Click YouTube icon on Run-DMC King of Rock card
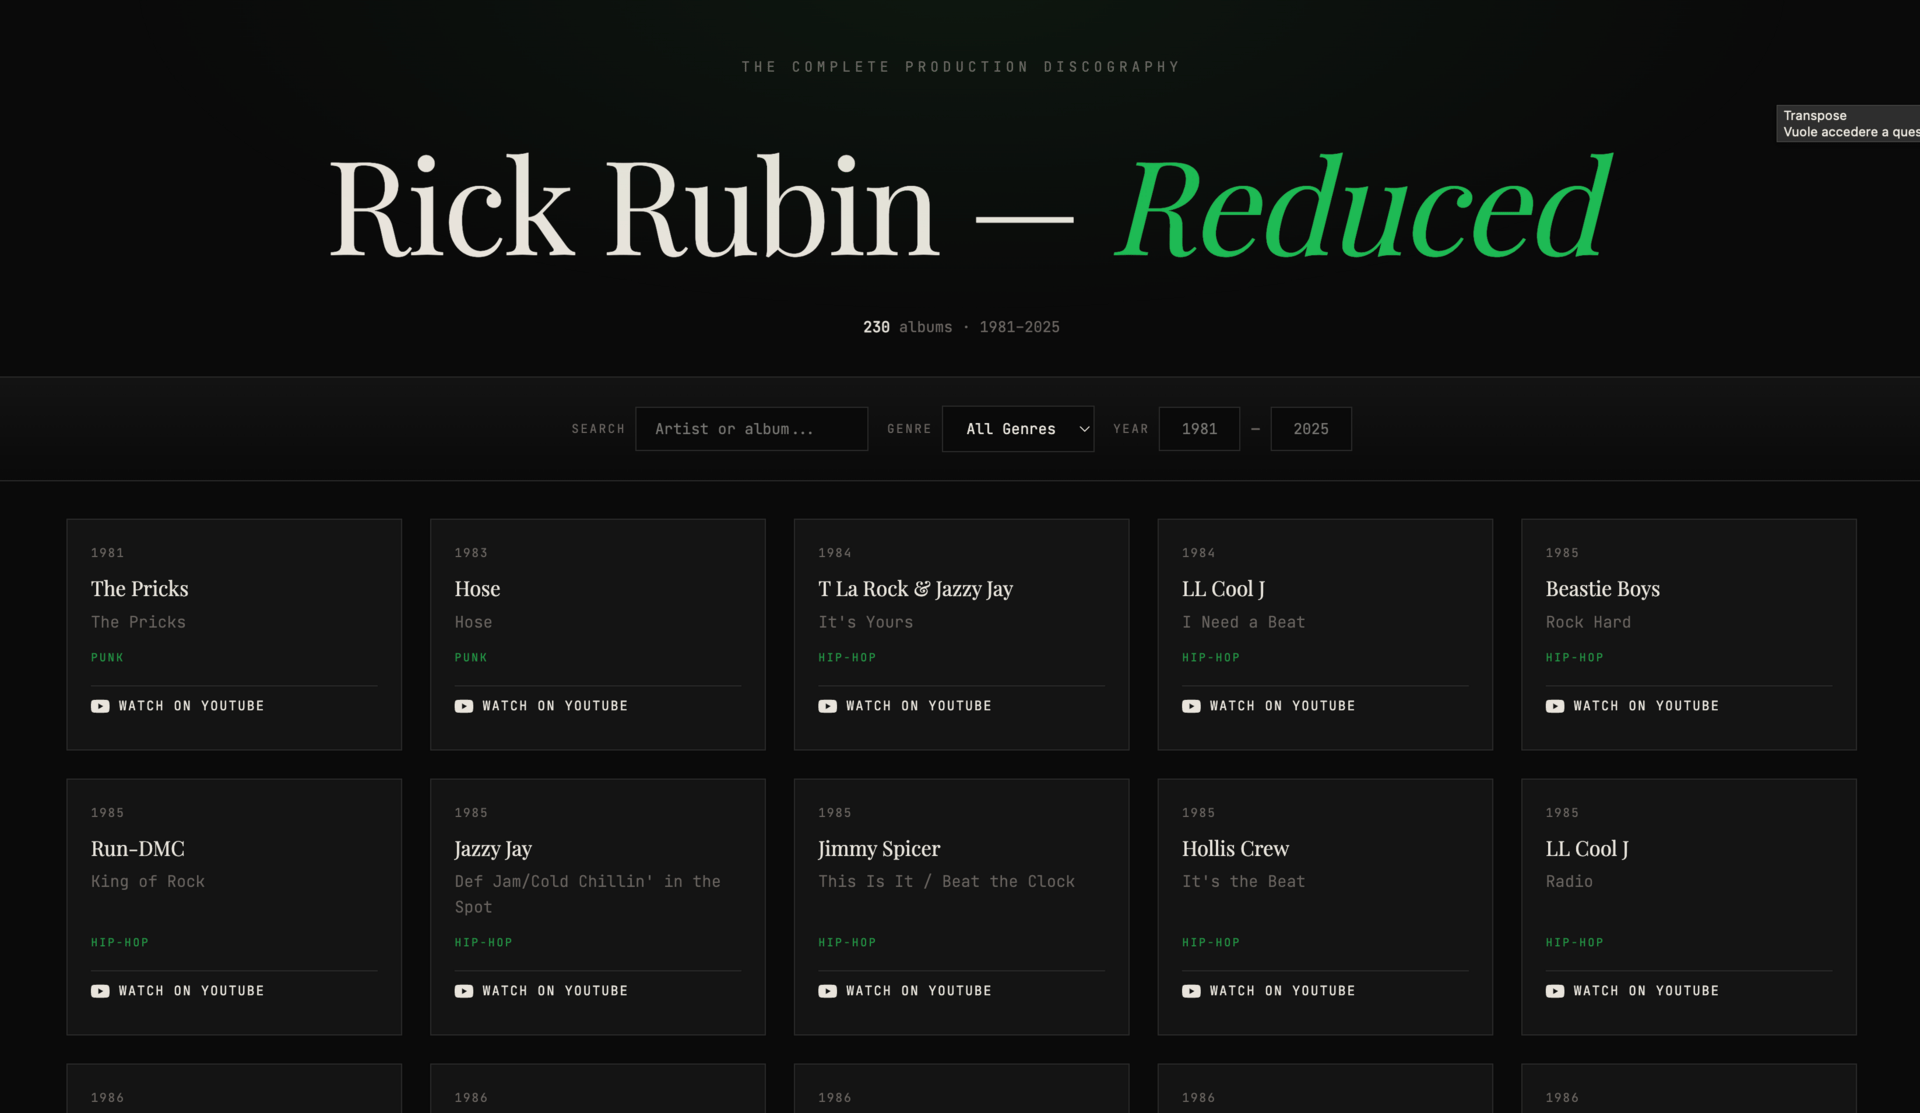This screenshot has height=1113, width=1920. click(x=100, y=991)
